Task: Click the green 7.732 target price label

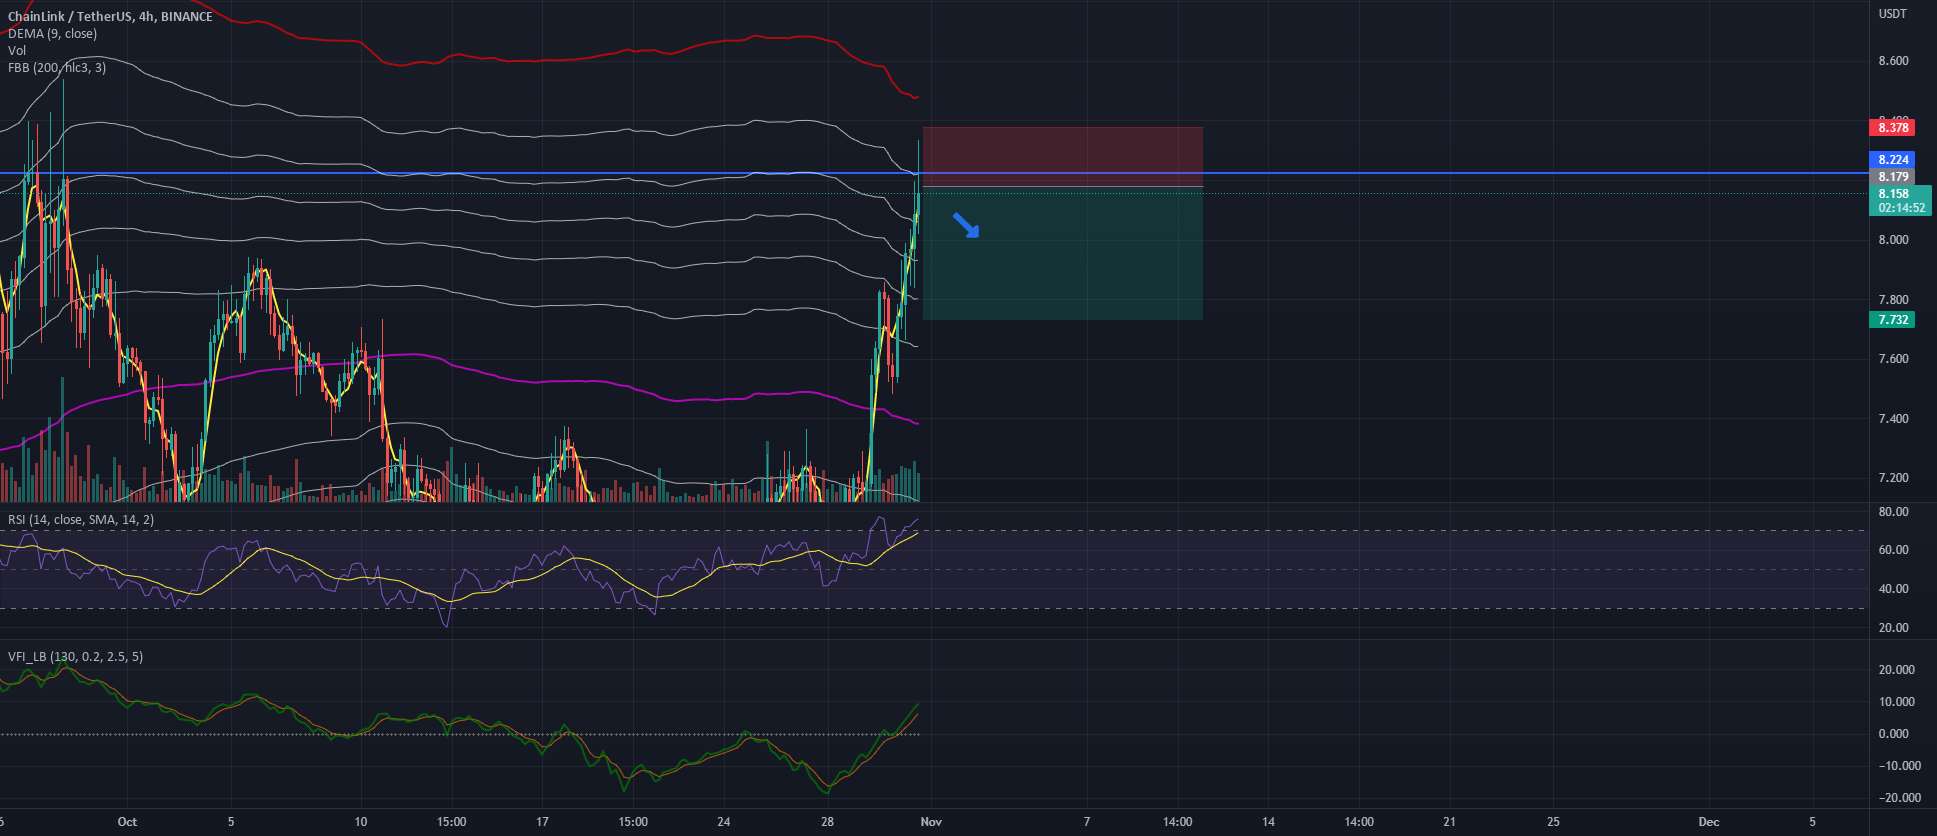Action: pyautogui.click(x=1892, y=320)
